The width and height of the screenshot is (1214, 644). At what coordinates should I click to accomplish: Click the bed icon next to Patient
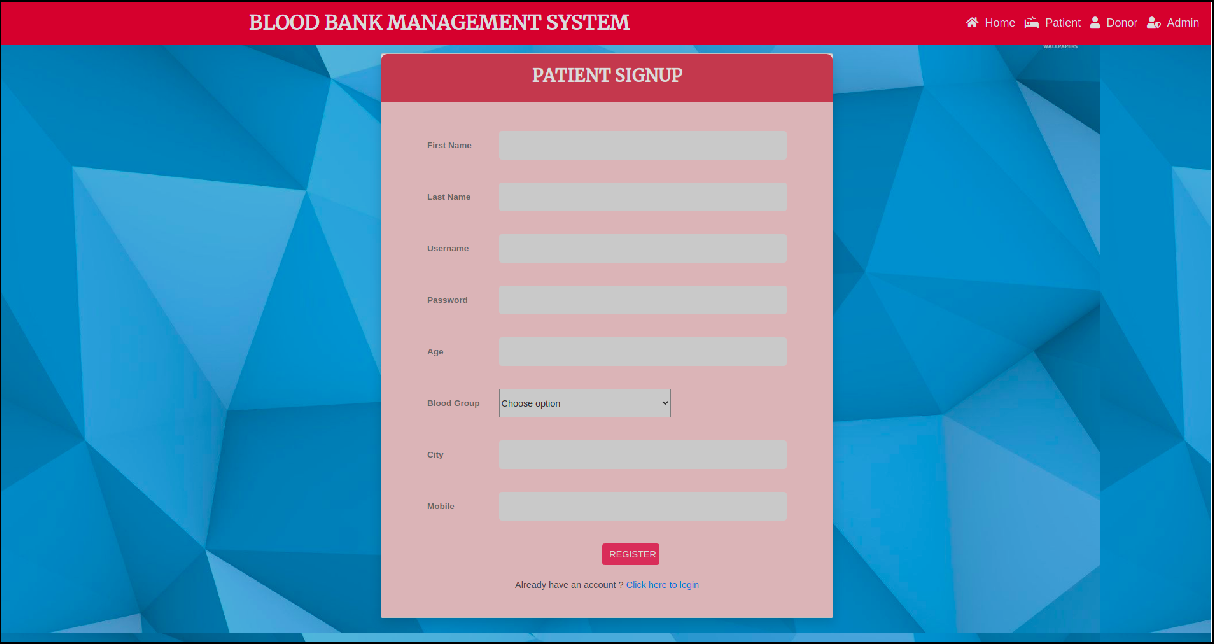point(1031,21)
